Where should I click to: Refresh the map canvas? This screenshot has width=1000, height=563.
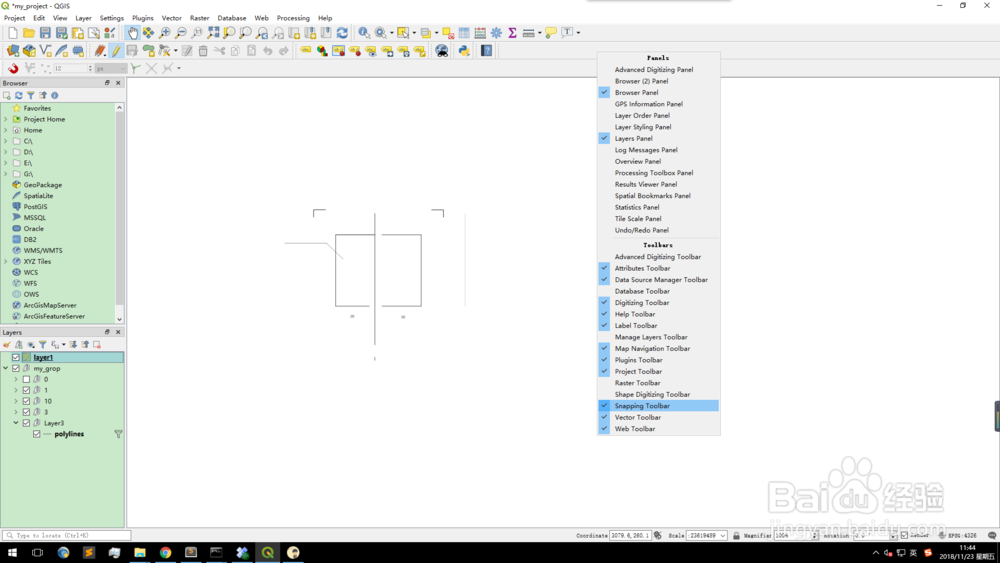[x=342, y=33]
